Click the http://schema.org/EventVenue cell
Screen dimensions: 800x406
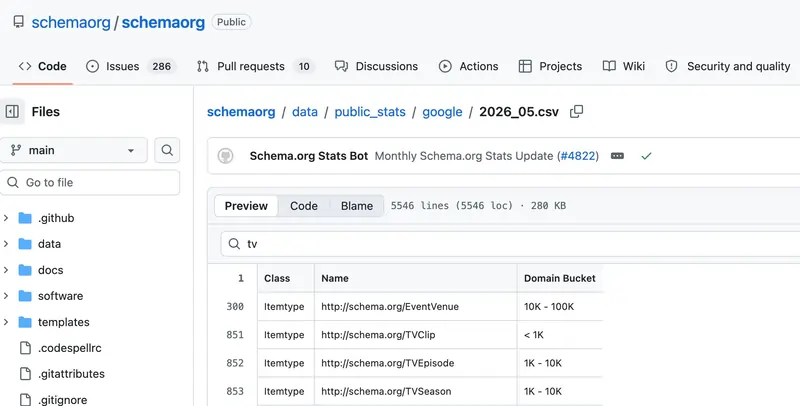(x=415, y=307)
